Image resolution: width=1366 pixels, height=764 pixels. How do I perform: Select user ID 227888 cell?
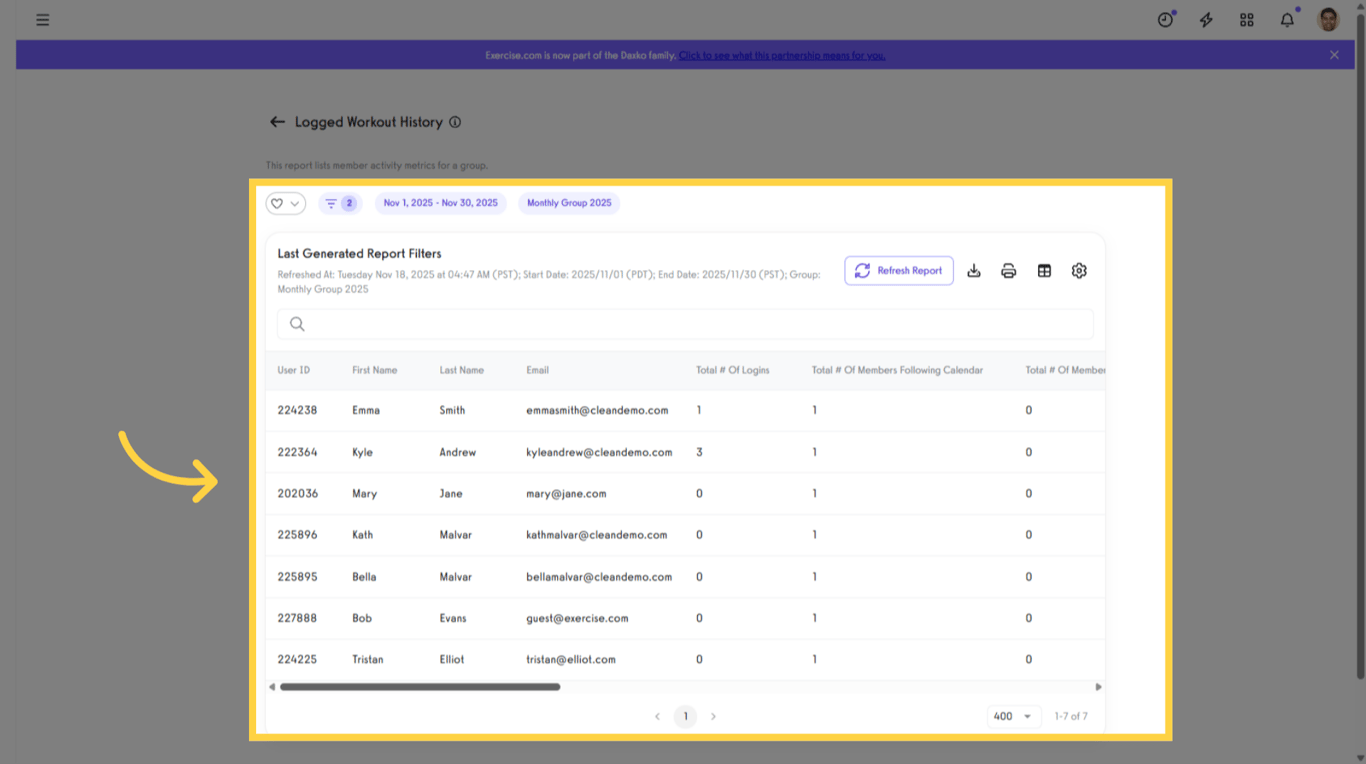[297, 618]
